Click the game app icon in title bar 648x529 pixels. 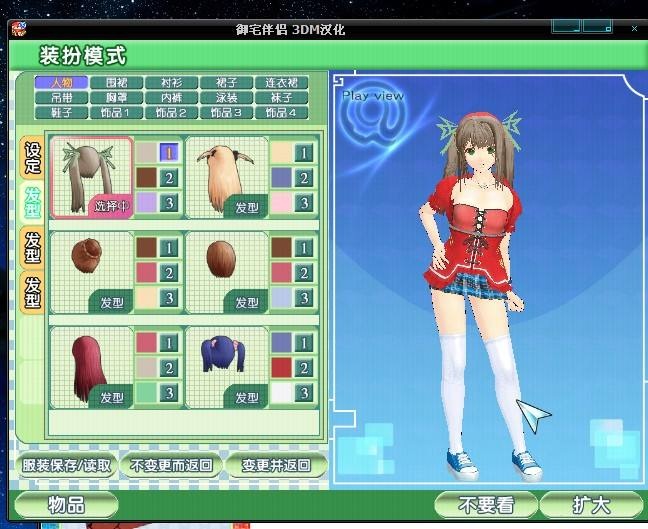tap(19, 29)
